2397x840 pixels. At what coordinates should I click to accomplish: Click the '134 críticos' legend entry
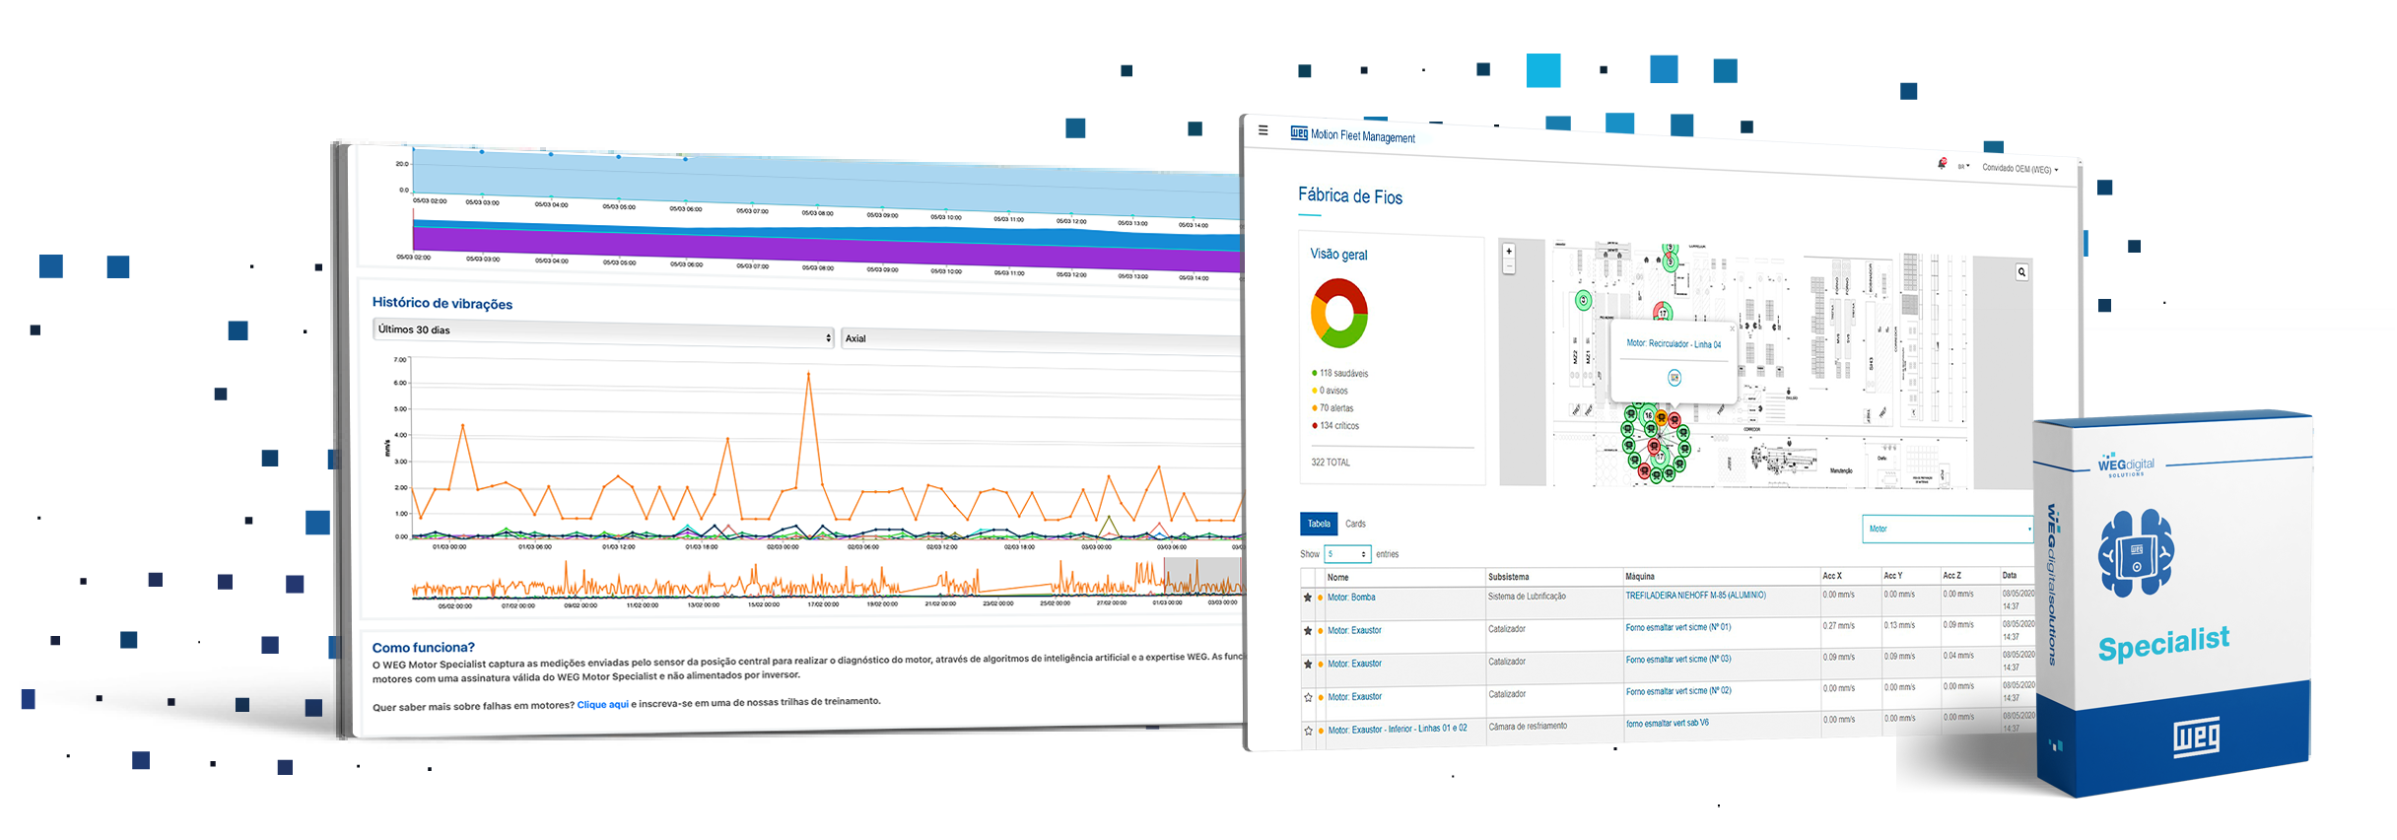1336,426
